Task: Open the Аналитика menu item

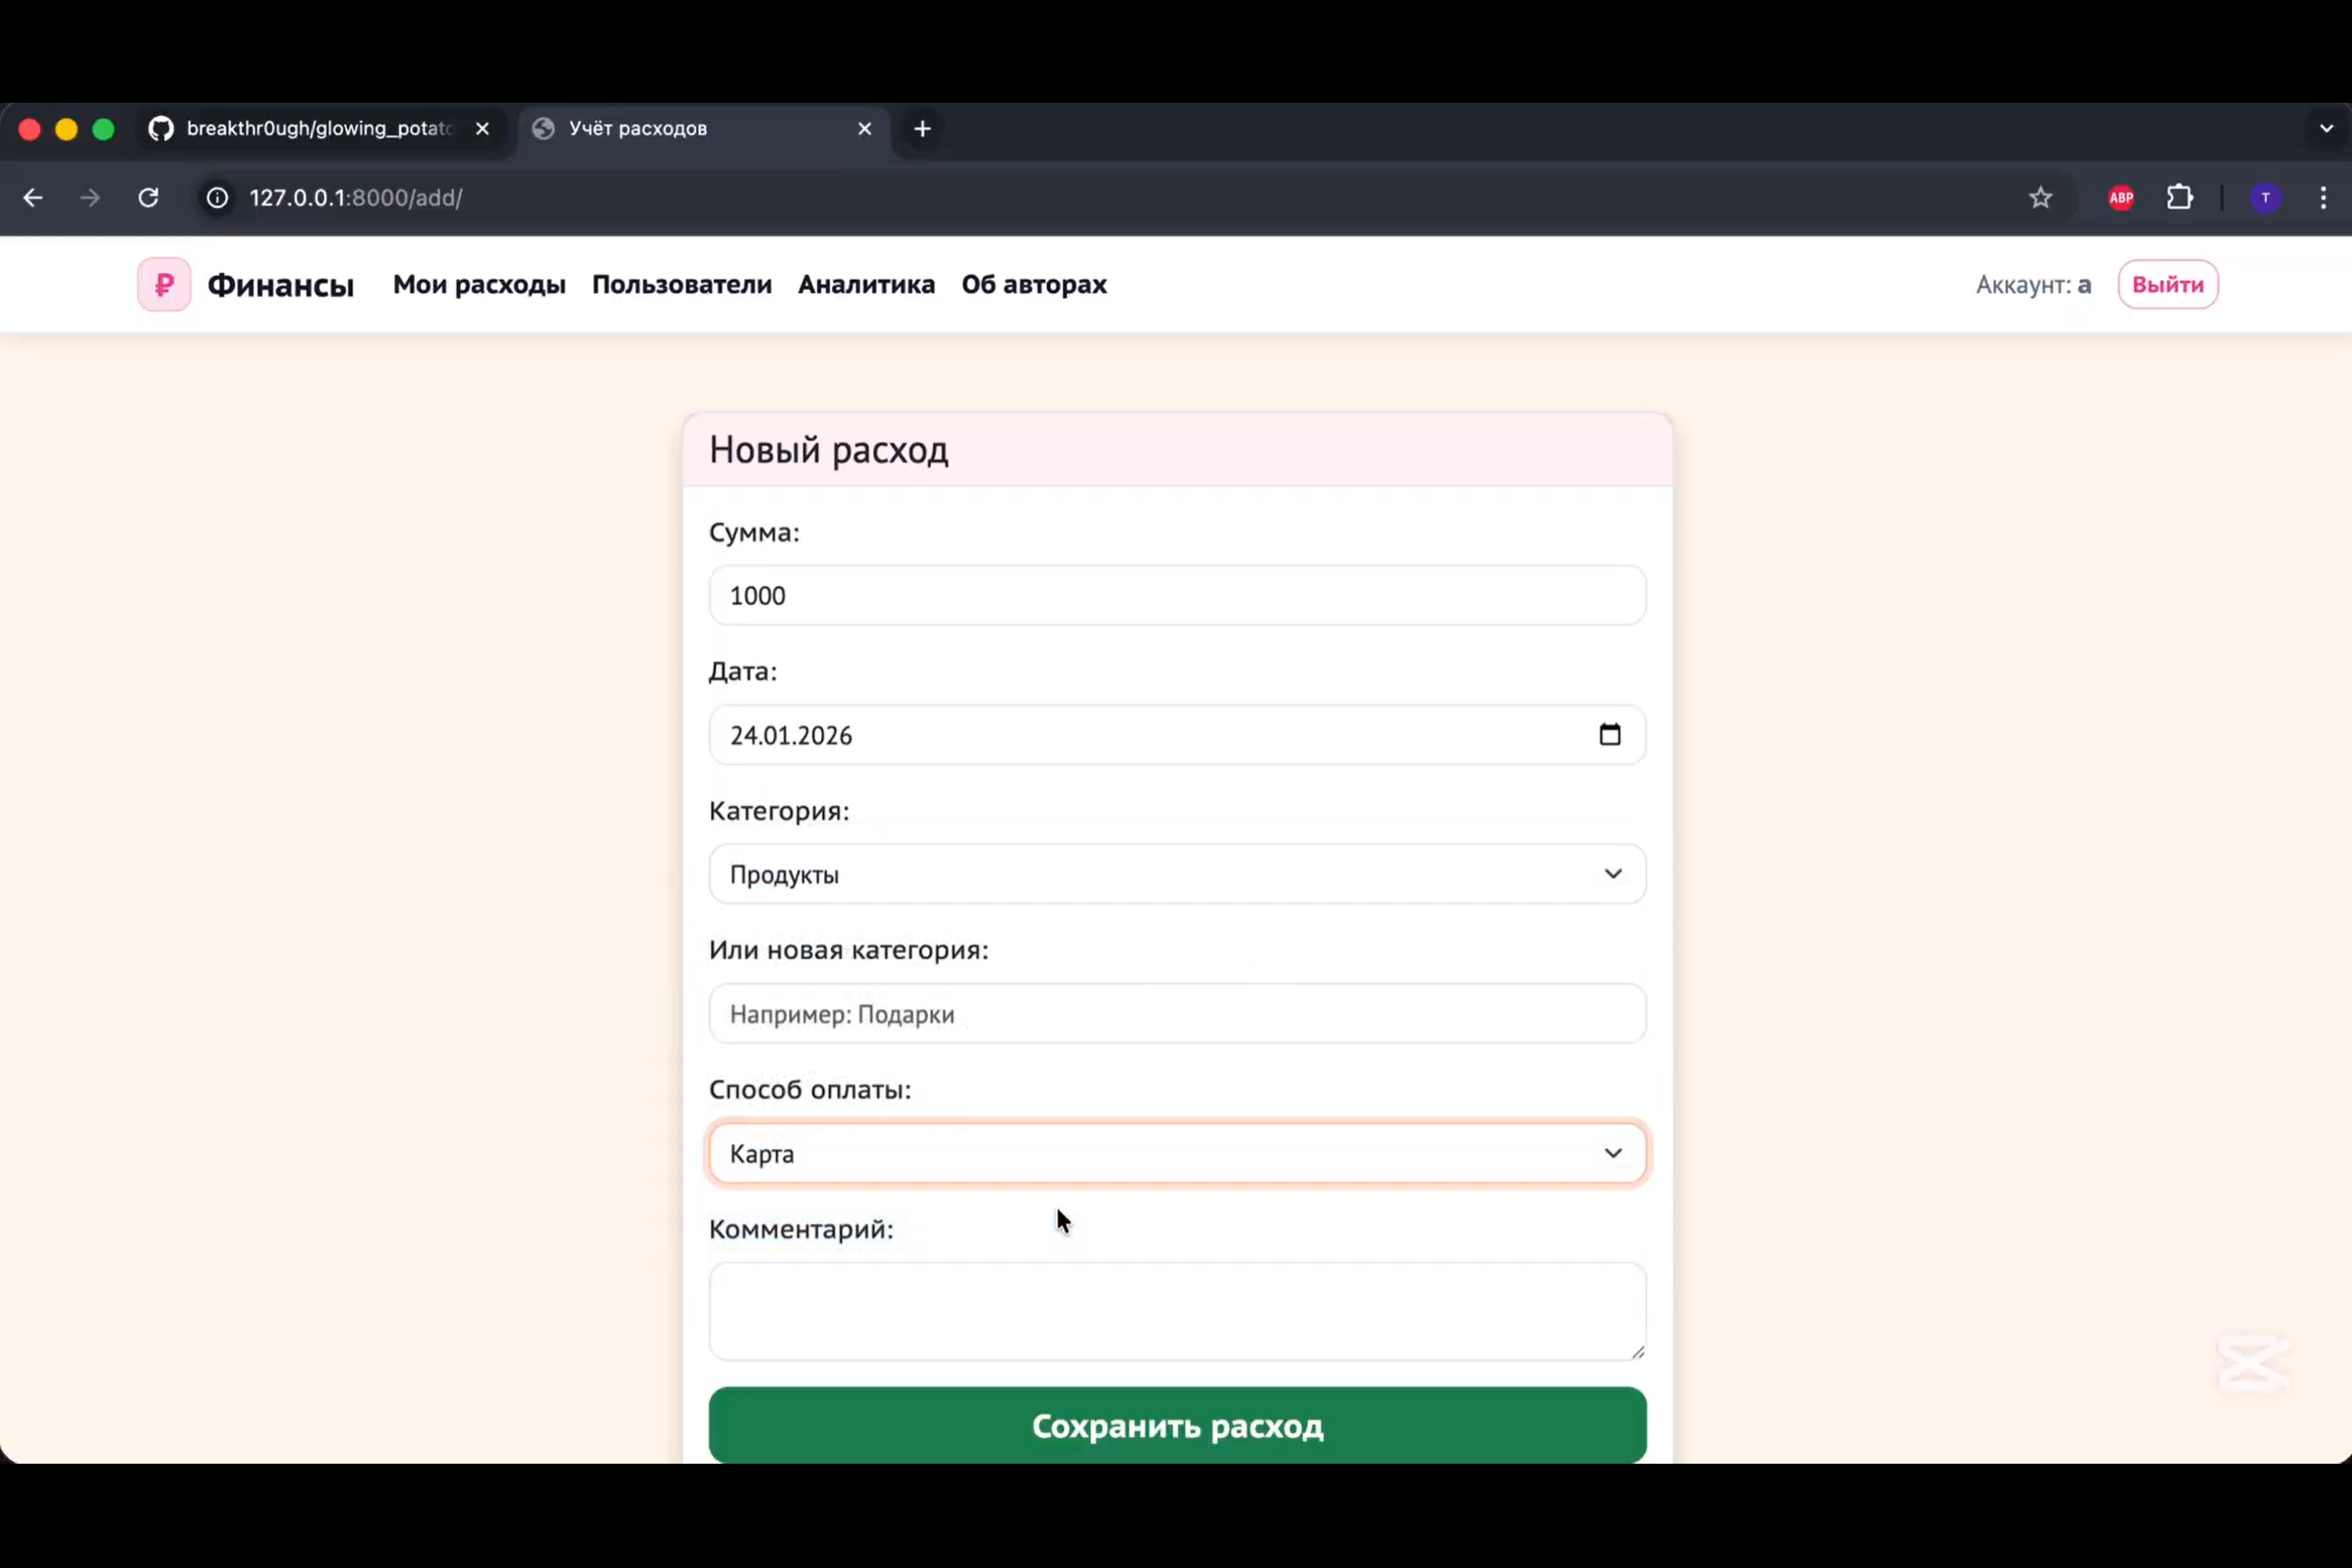Action: coord(866,284)
